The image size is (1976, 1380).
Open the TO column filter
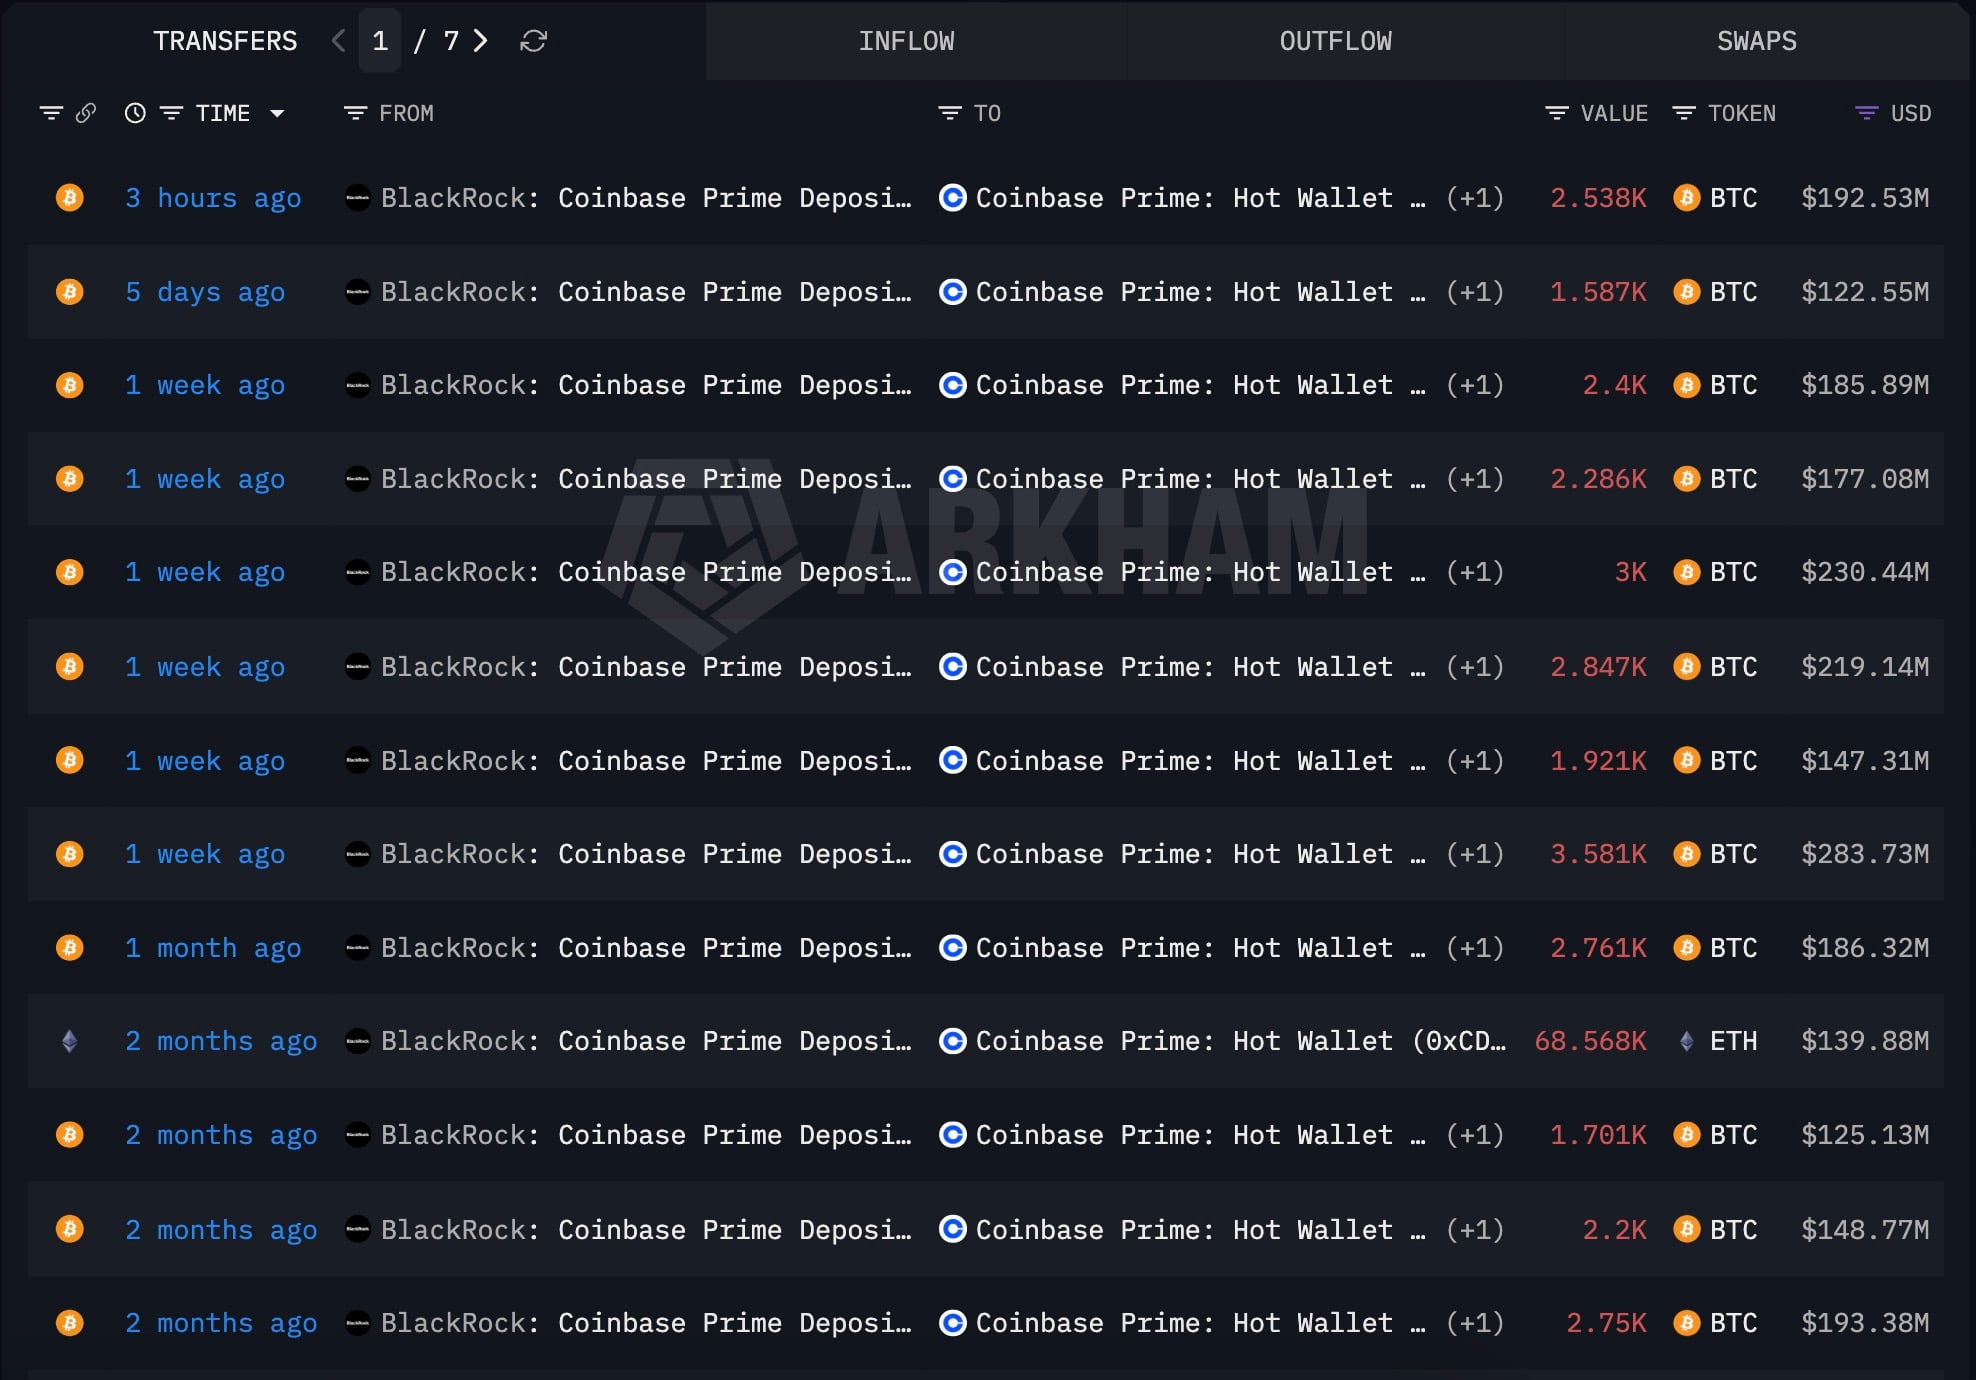[x=950, y=113]
